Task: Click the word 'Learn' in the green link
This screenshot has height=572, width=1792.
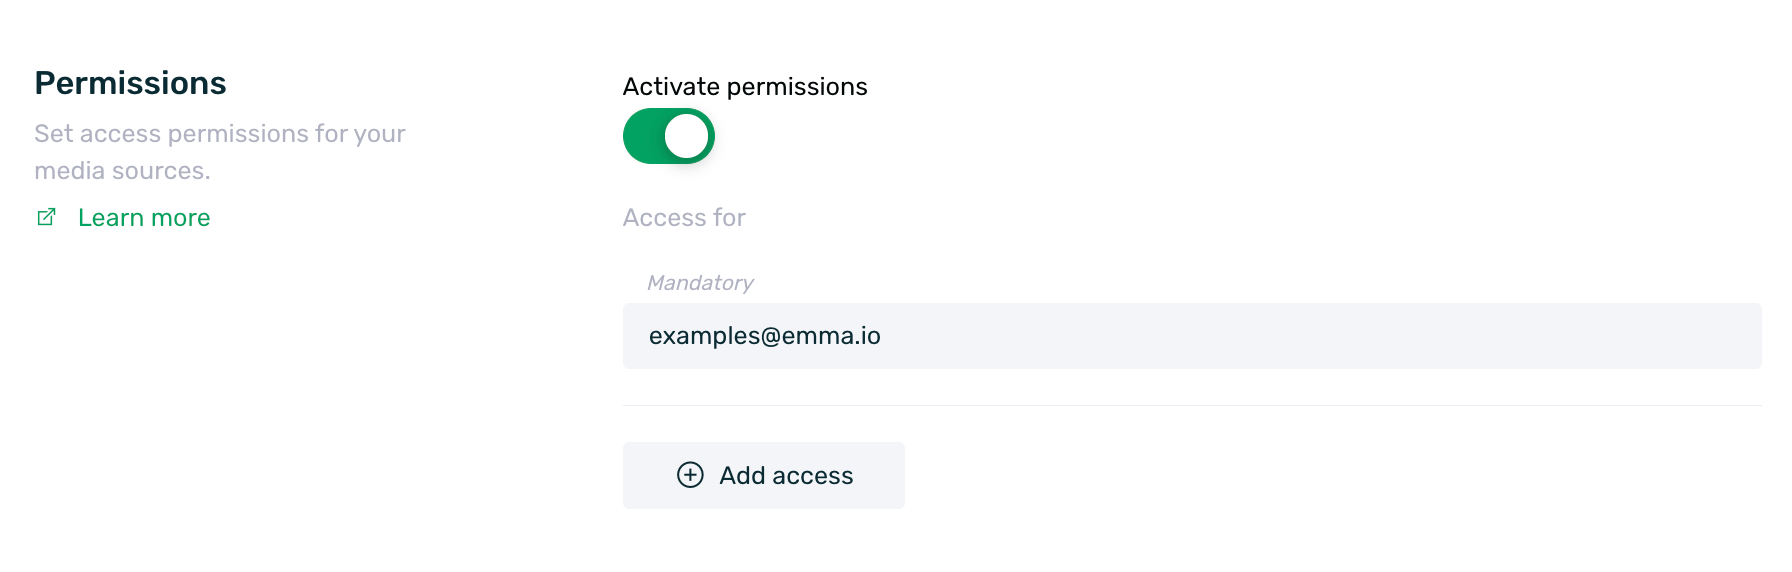Action: (111, 218)
